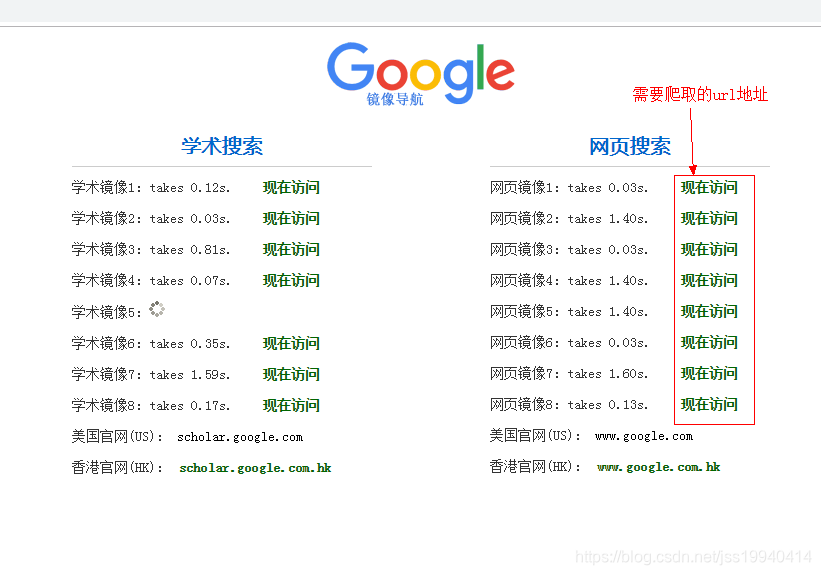Screen dimensions: 821x575
Task: Click the 网页搜索 heading
Action: [630, 146]
